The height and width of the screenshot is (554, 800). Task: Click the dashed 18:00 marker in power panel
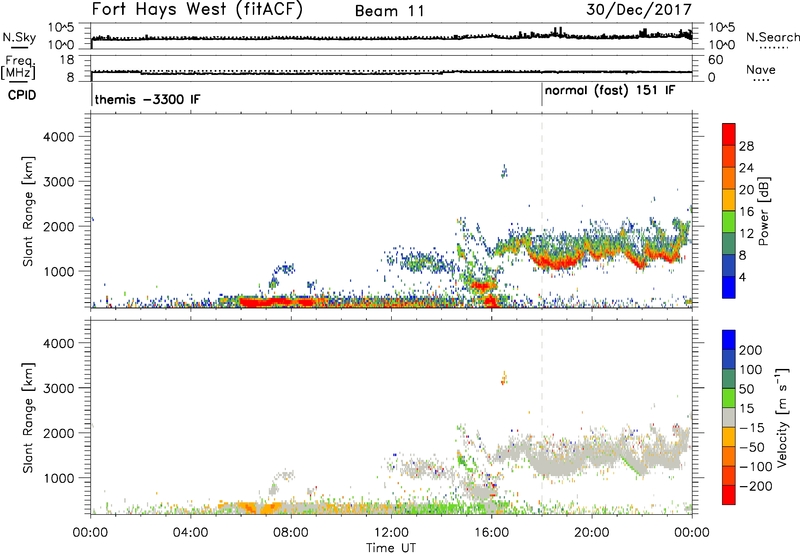coord(542,211)
